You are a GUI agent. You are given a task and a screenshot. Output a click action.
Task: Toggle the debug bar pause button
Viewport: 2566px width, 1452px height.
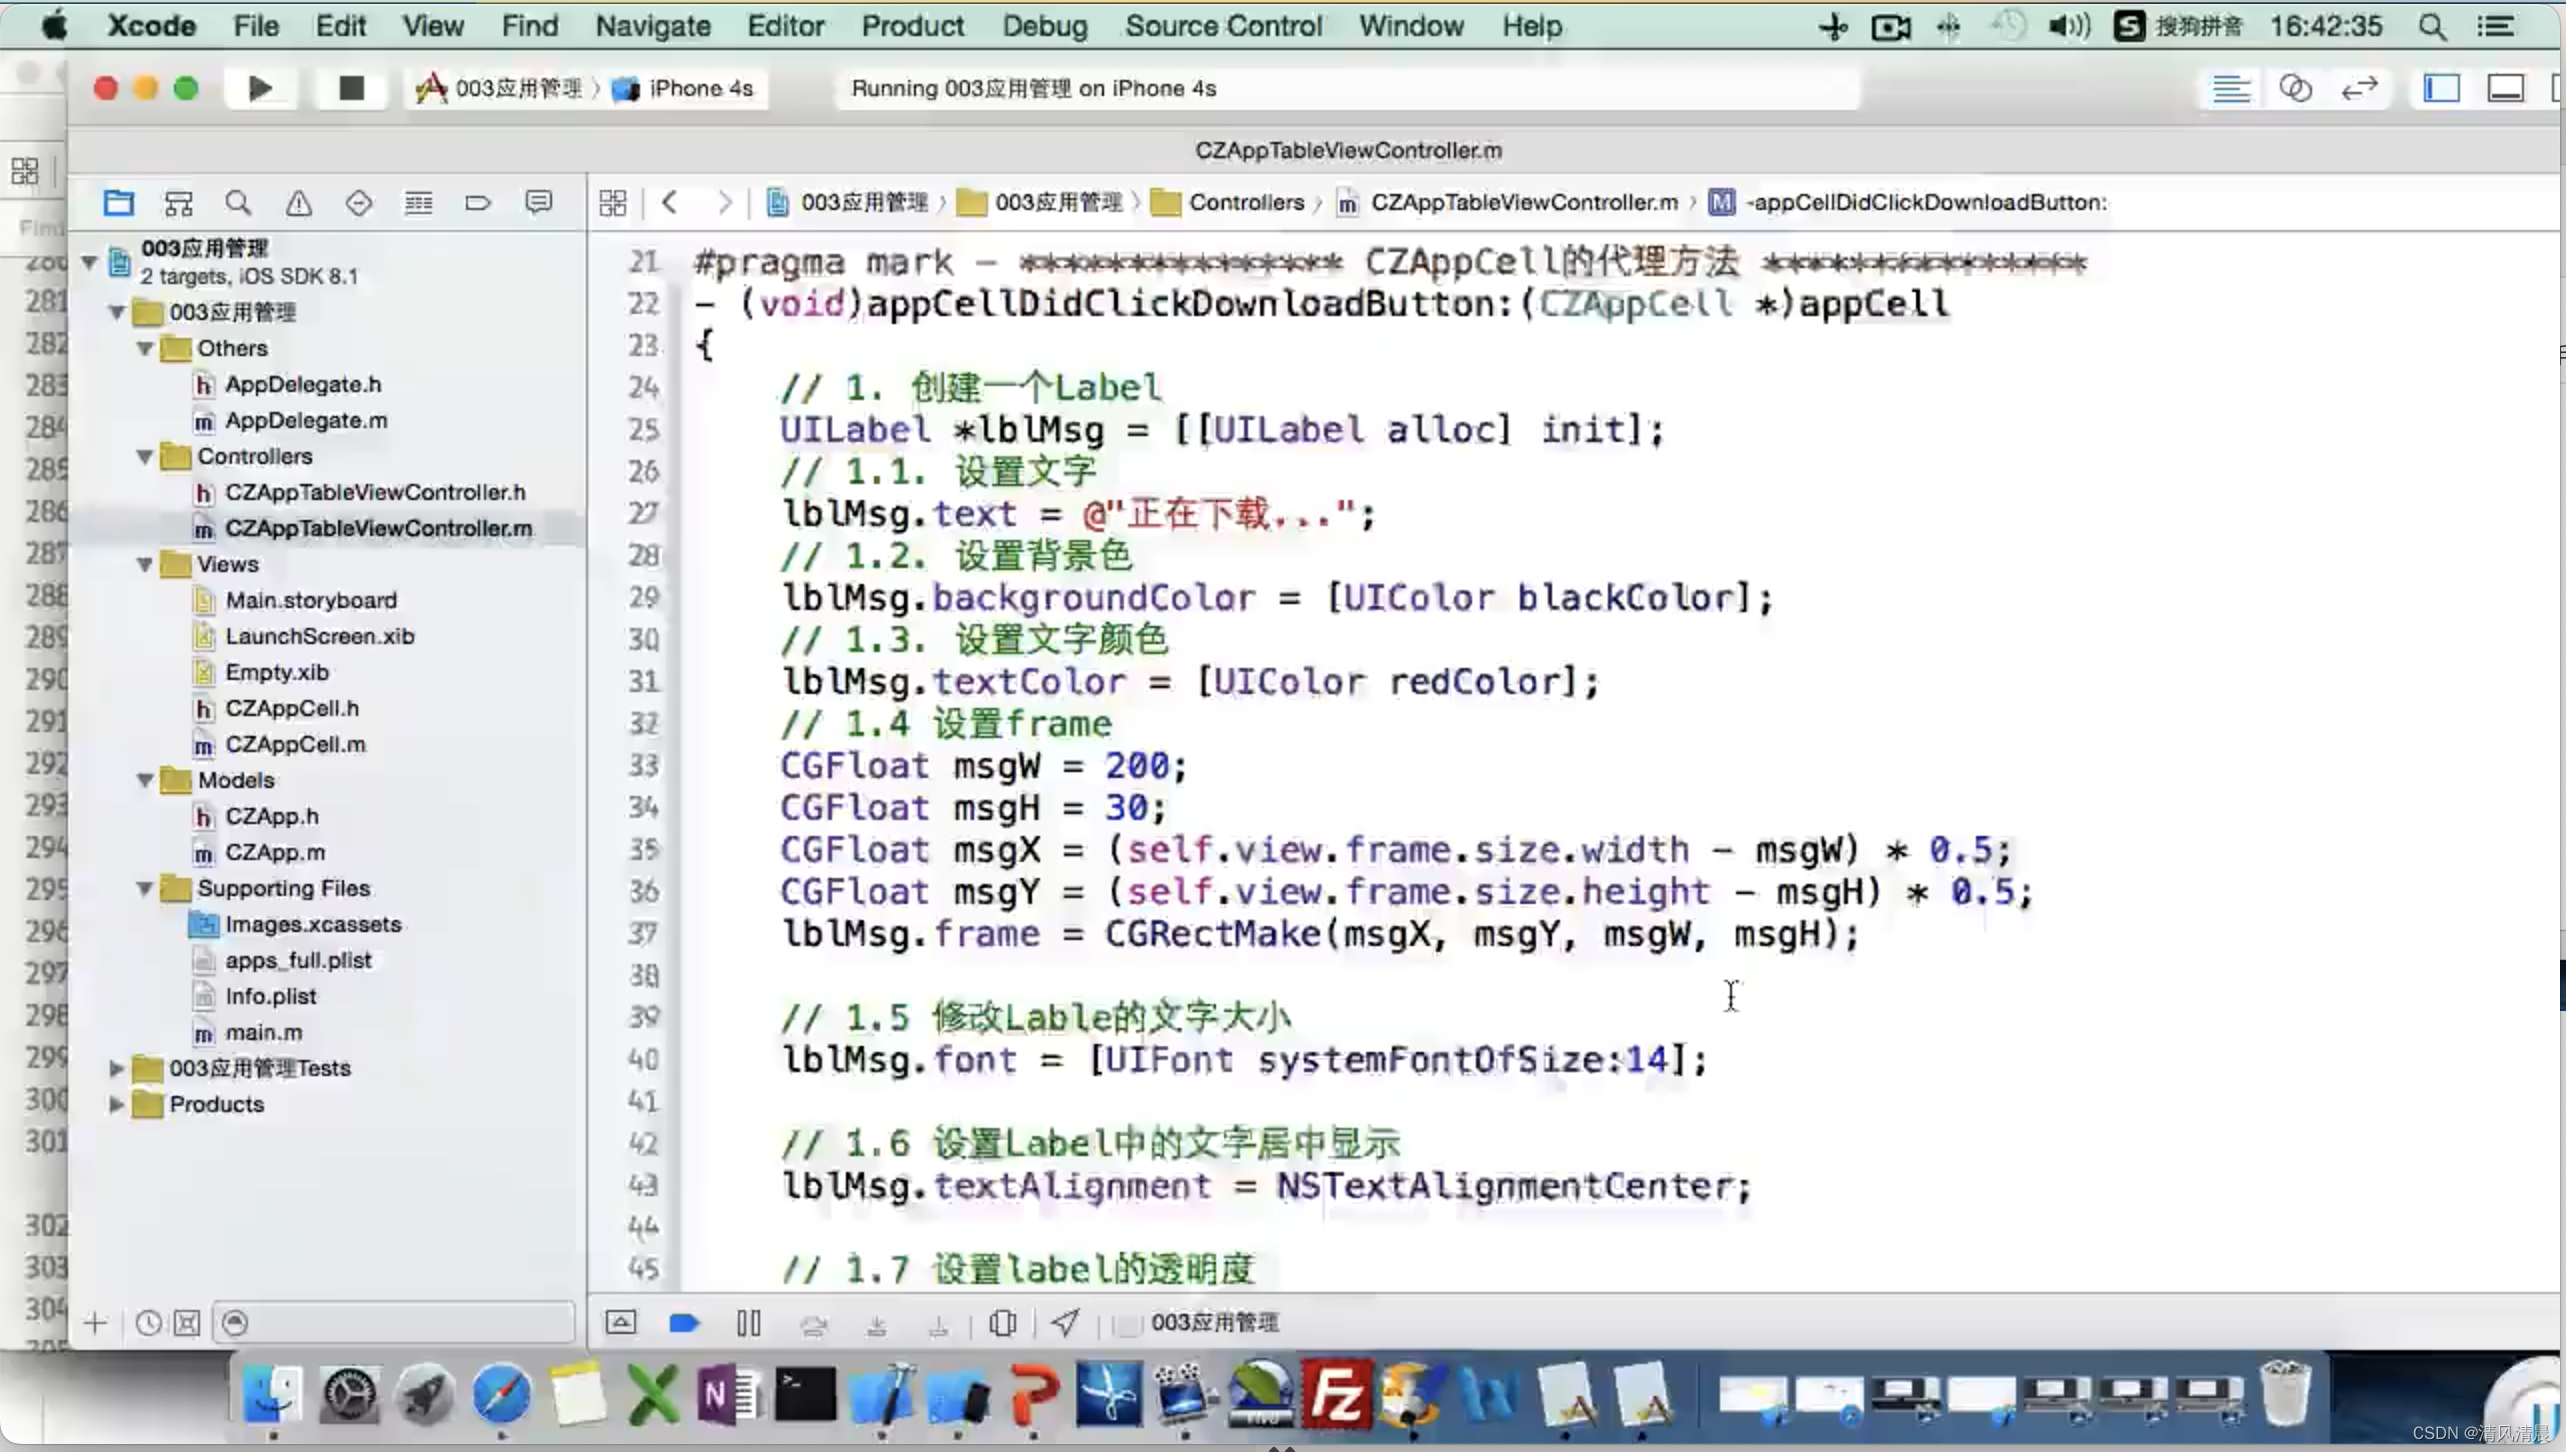click(x=747, y=1322)
